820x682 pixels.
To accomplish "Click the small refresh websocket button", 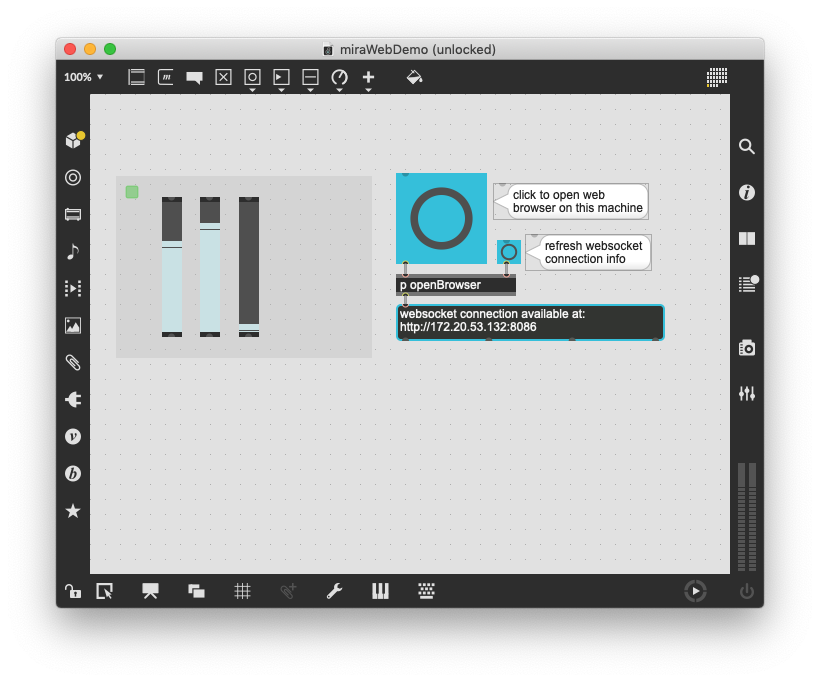I will pyautogui.click(x=509, y=251).
